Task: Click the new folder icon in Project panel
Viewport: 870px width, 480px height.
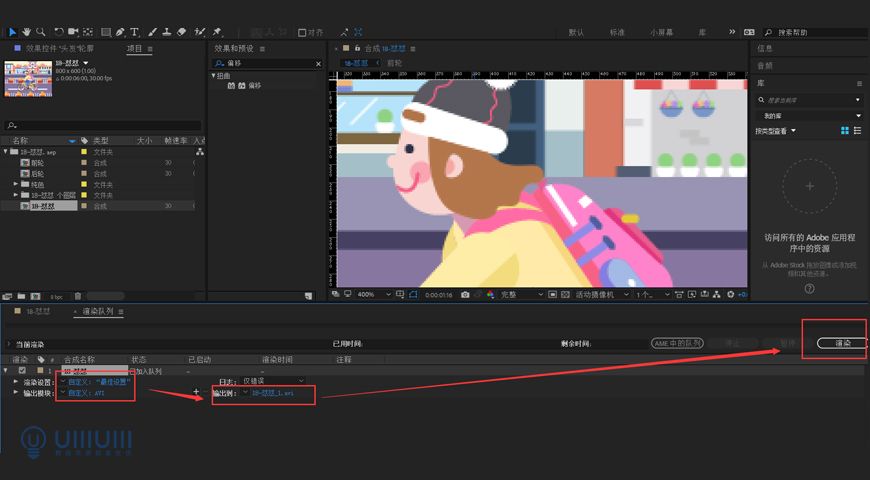Action: click(21, 296)
